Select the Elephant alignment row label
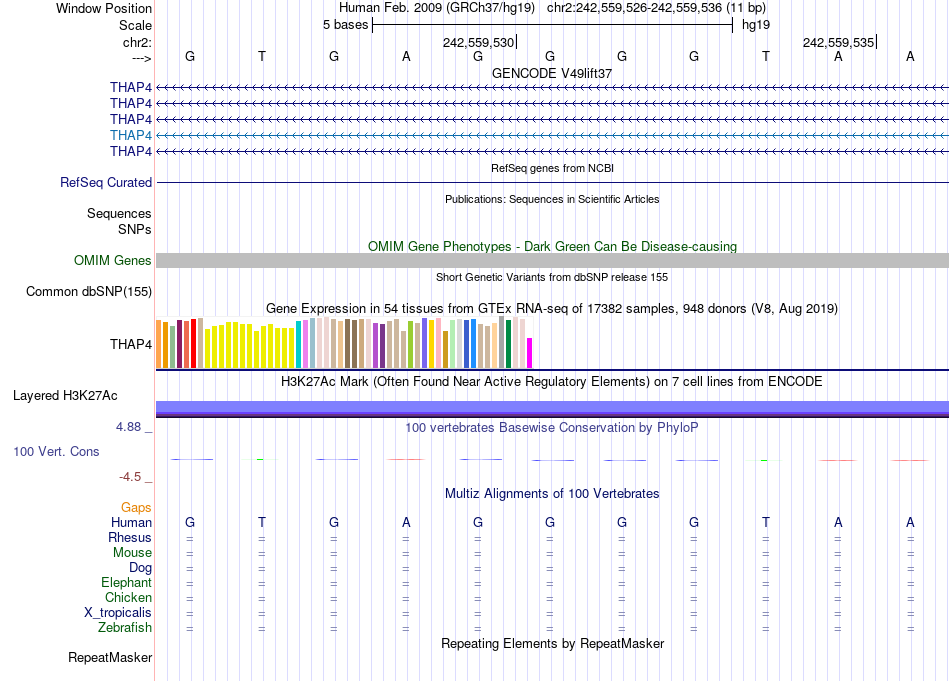 click(x=127, y=582)
